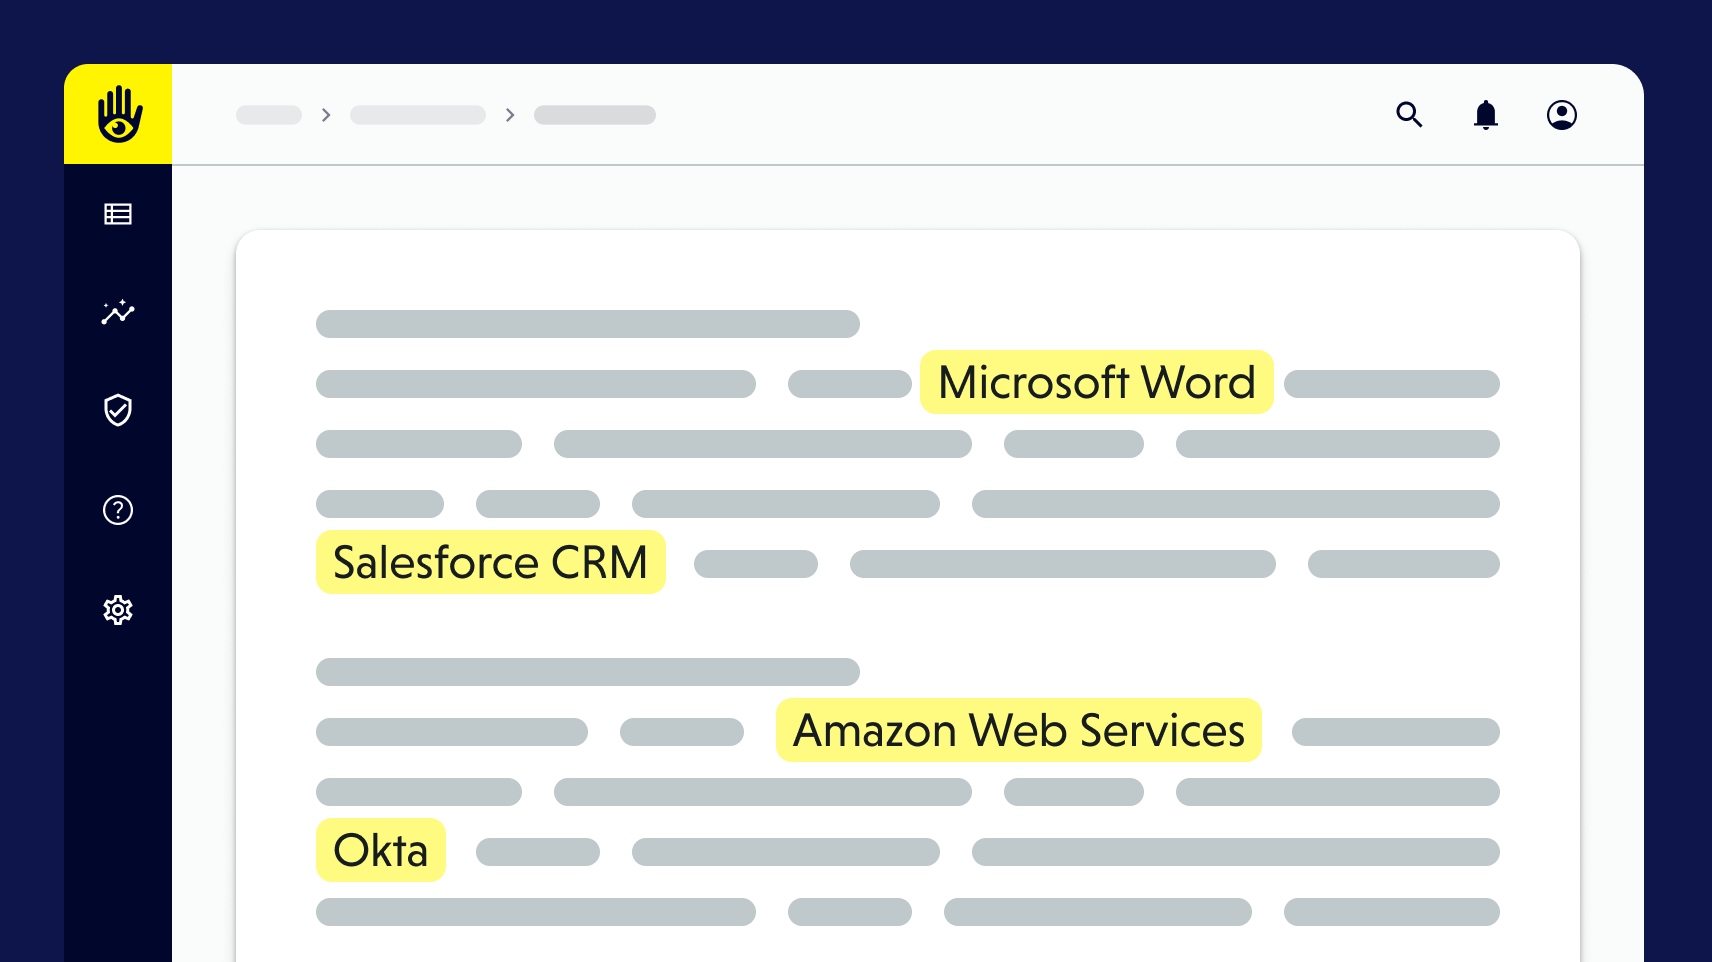Click the highlighted Salesforce CRM tag
The height and width of the screenshot is (962, 1712).
(x=490, y=562)
